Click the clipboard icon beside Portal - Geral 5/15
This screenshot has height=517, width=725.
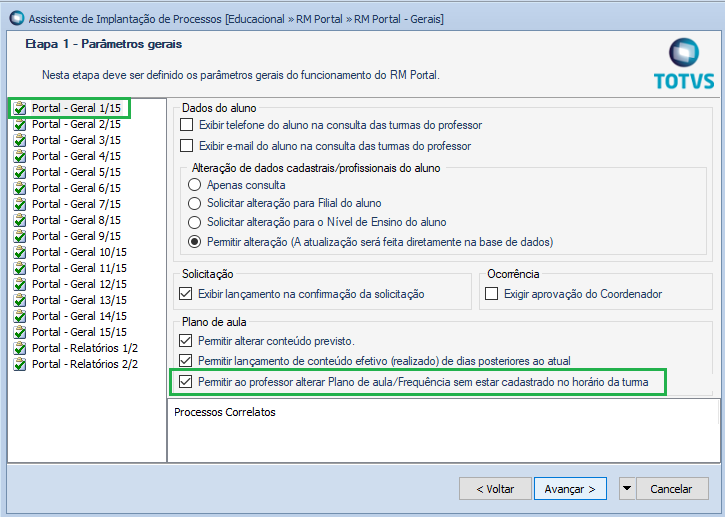(20, 172)
